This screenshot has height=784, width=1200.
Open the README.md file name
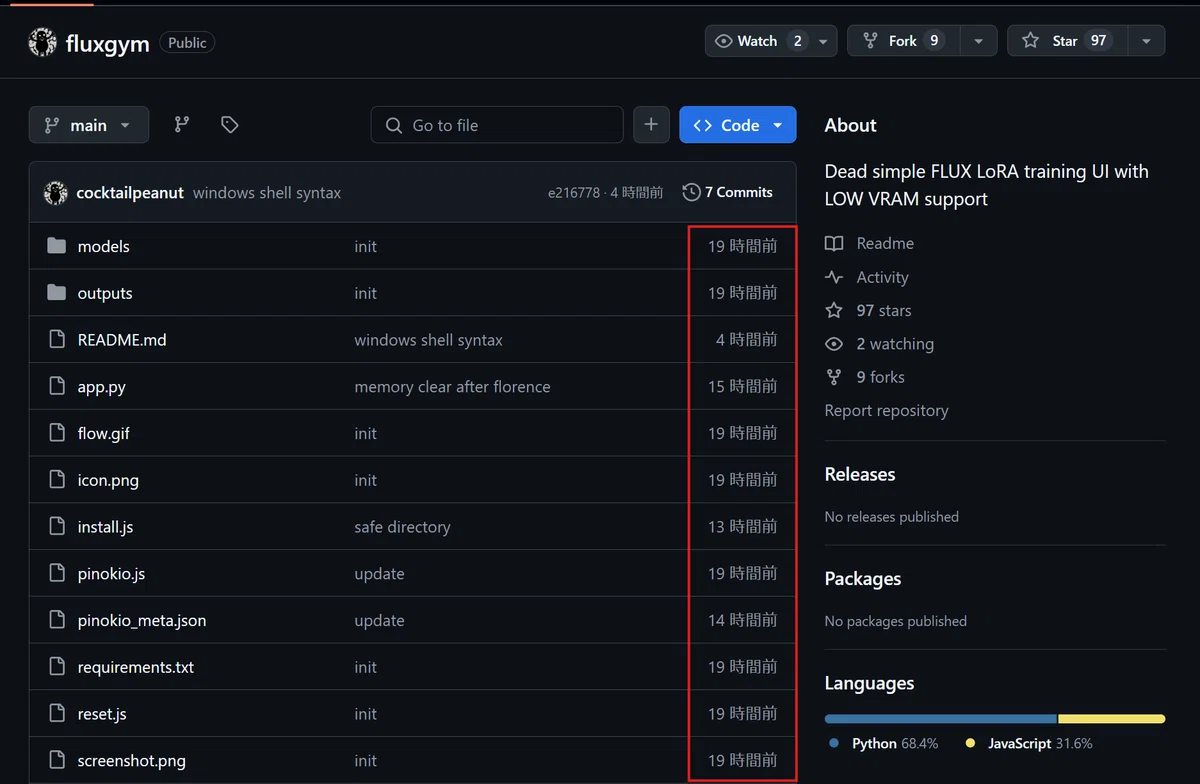pyautogui.click(x=122, y=340)
